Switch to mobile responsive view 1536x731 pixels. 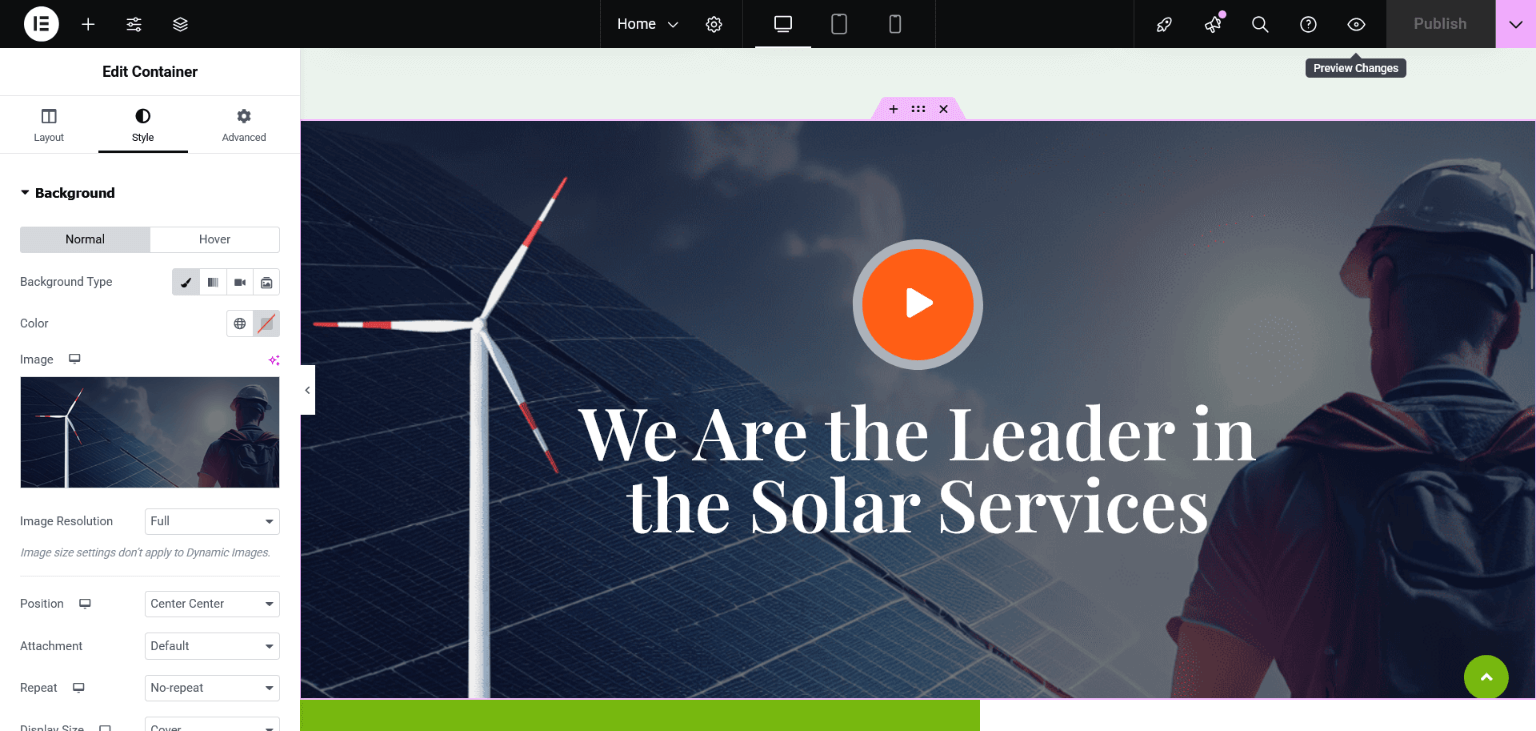pos(895,24)
